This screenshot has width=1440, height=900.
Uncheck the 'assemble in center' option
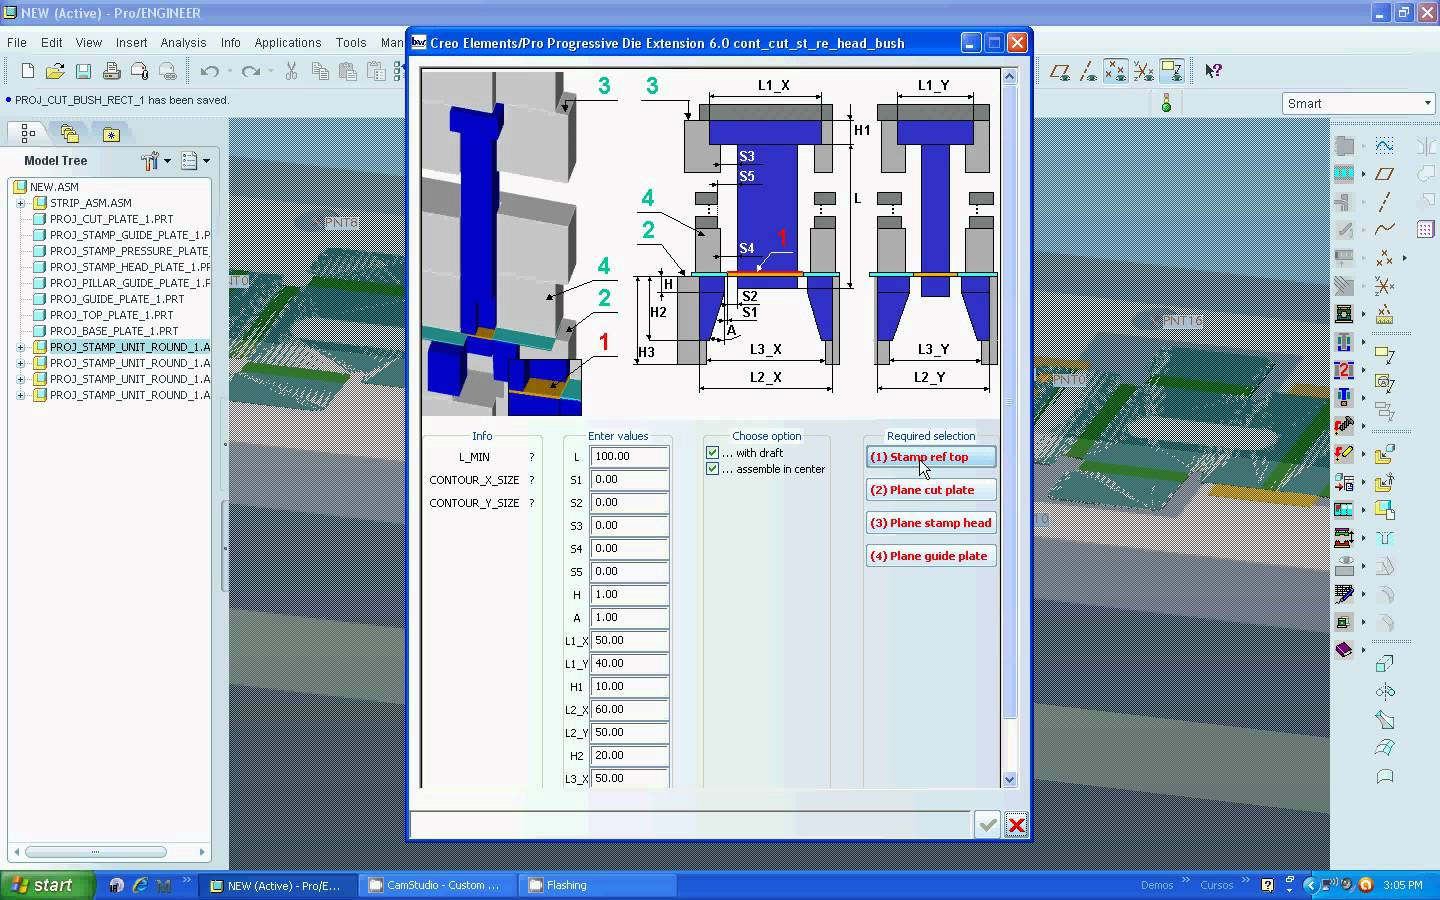tap(712, 469)
